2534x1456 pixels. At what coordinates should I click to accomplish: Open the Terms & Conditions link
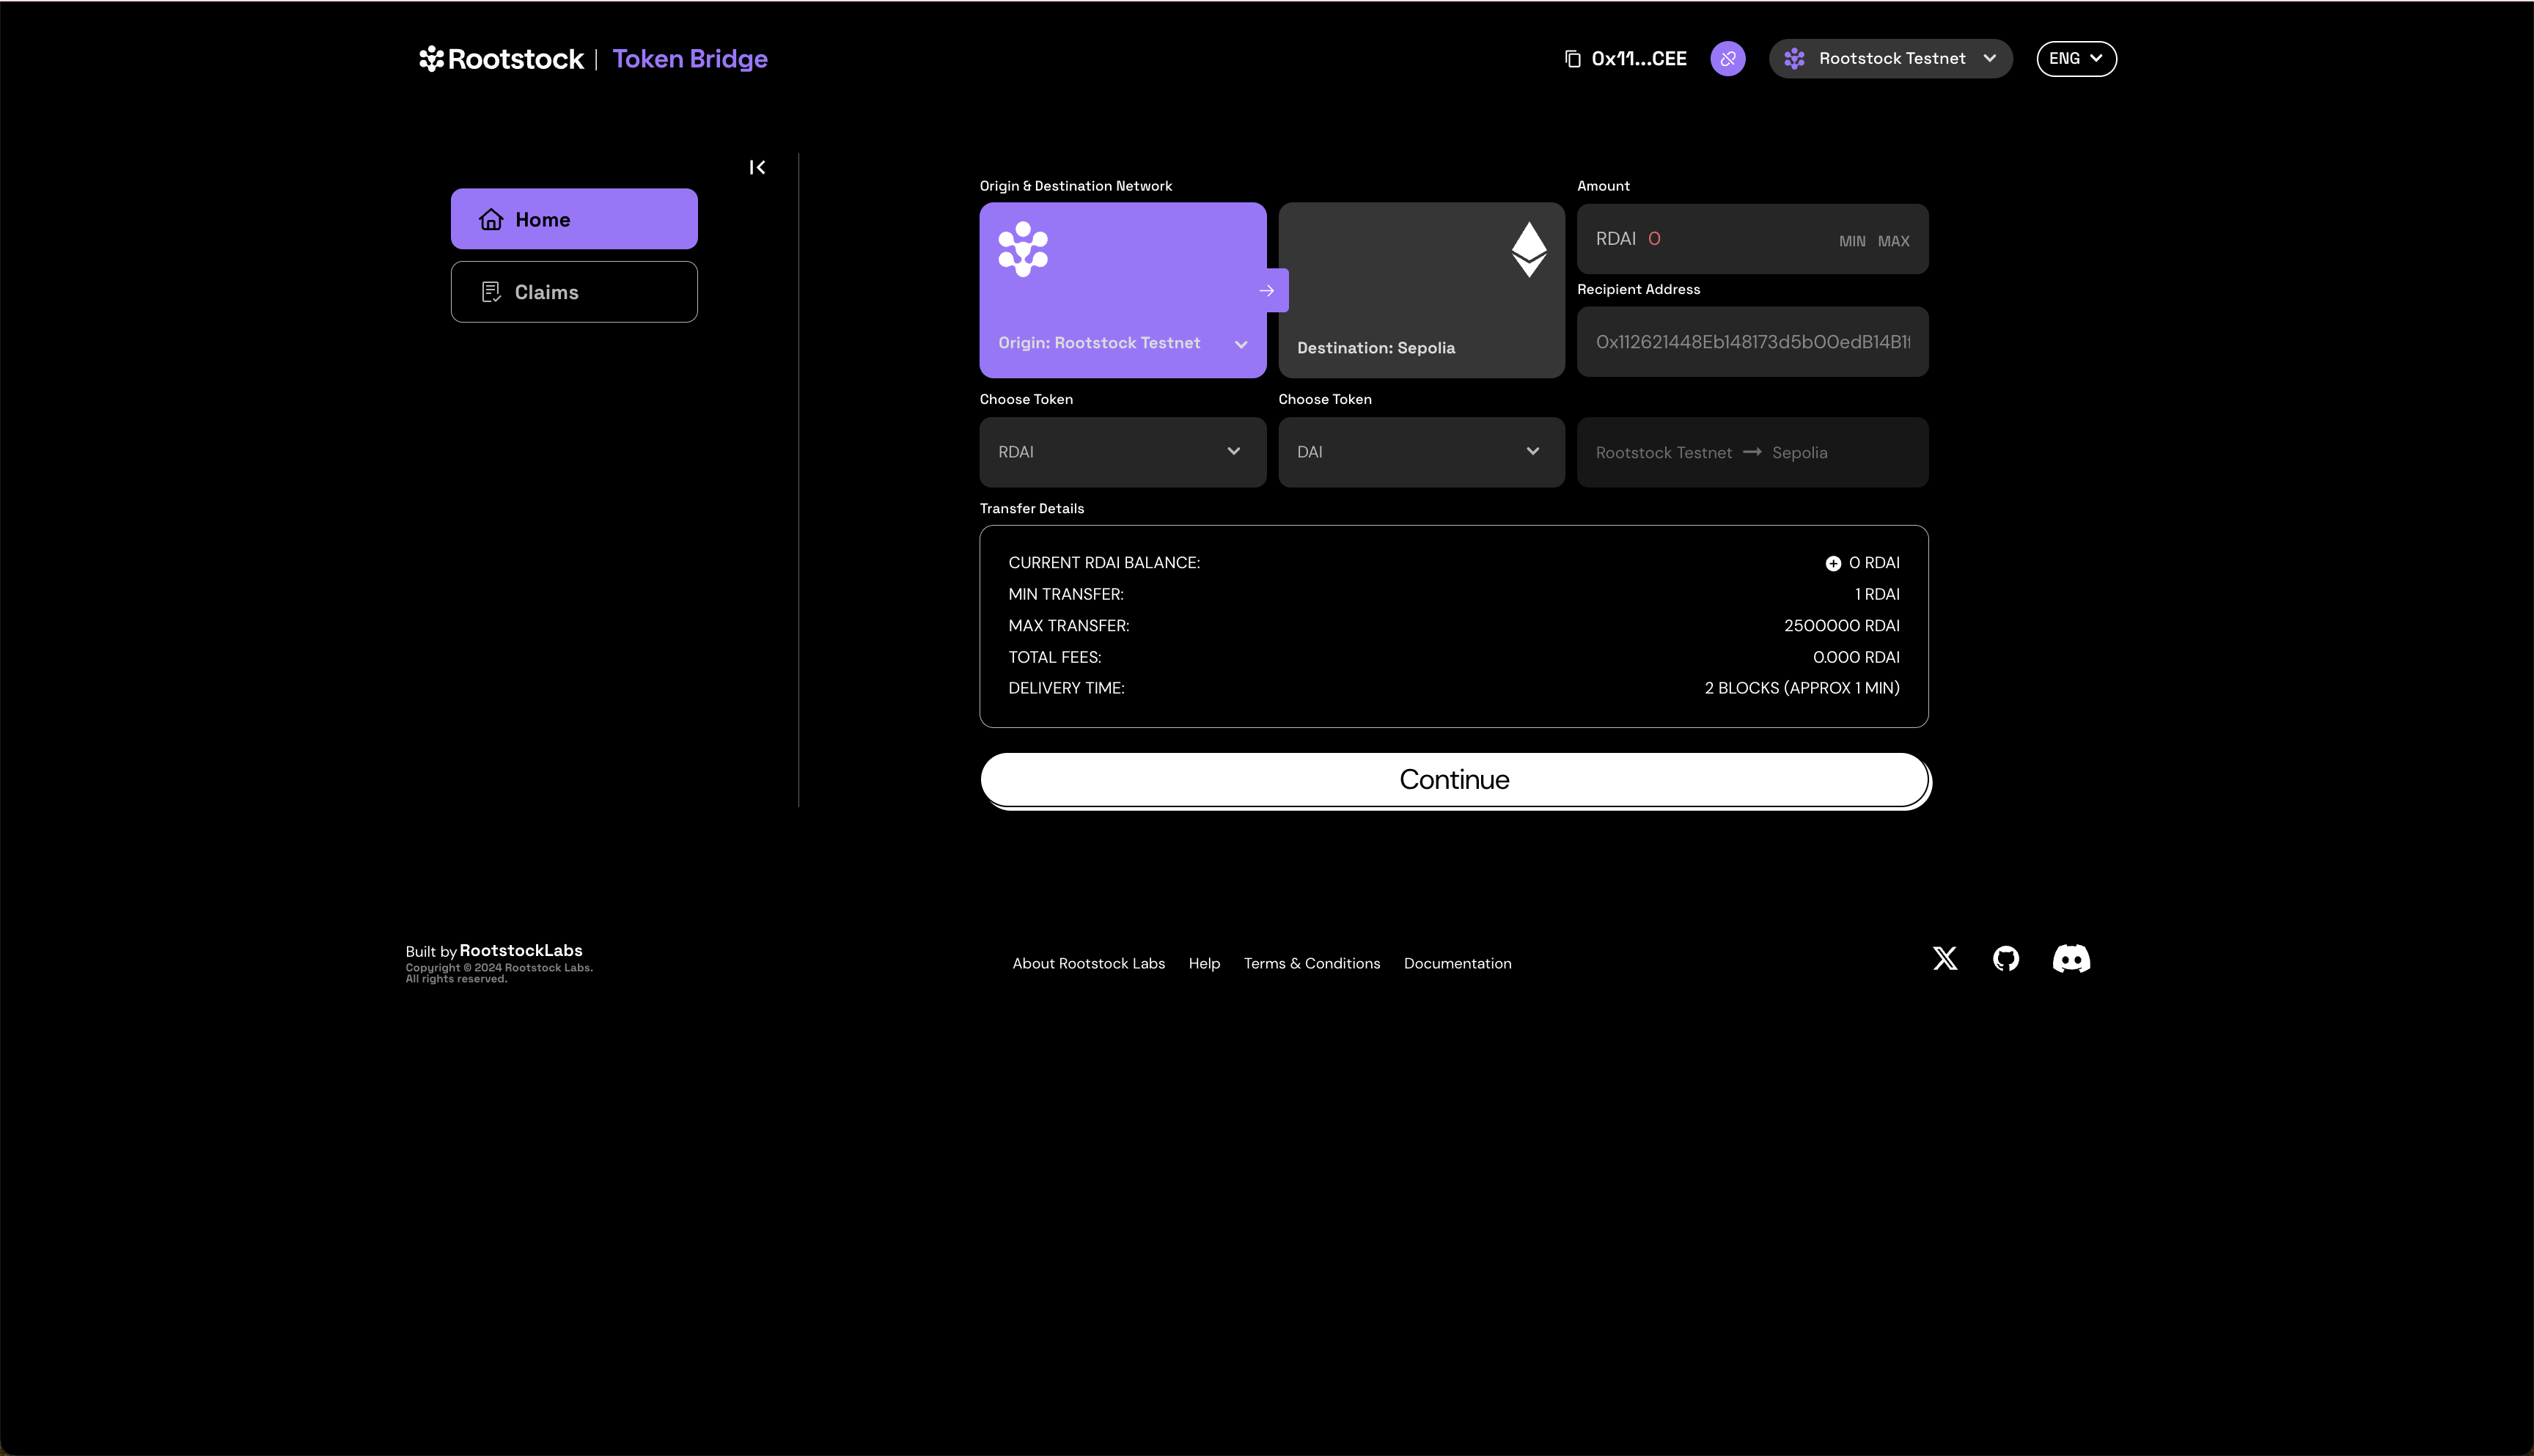click(1311, 963)
